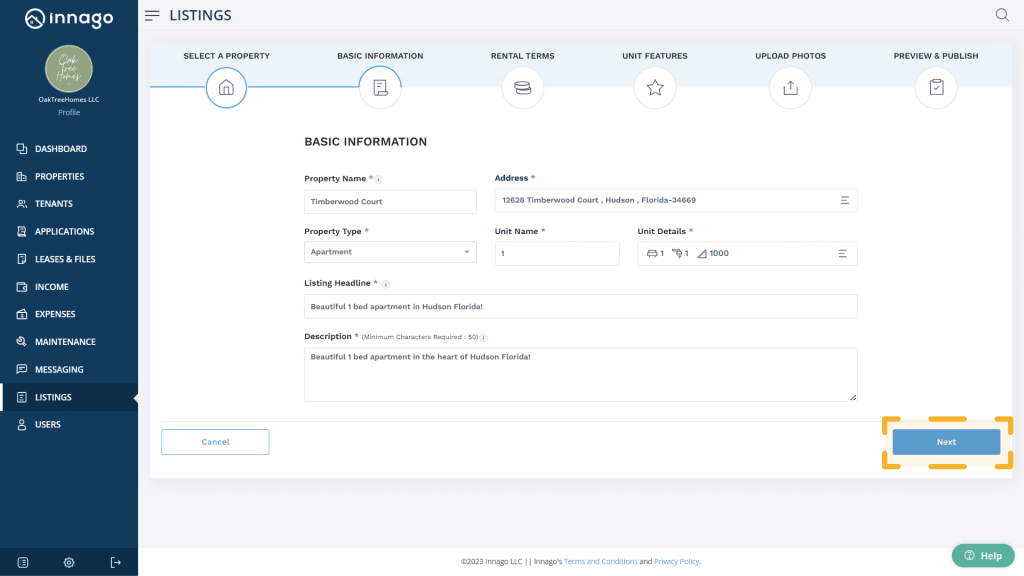
Task: Click the Preview & Publish clipboard icon
Action: click(936, 88)
